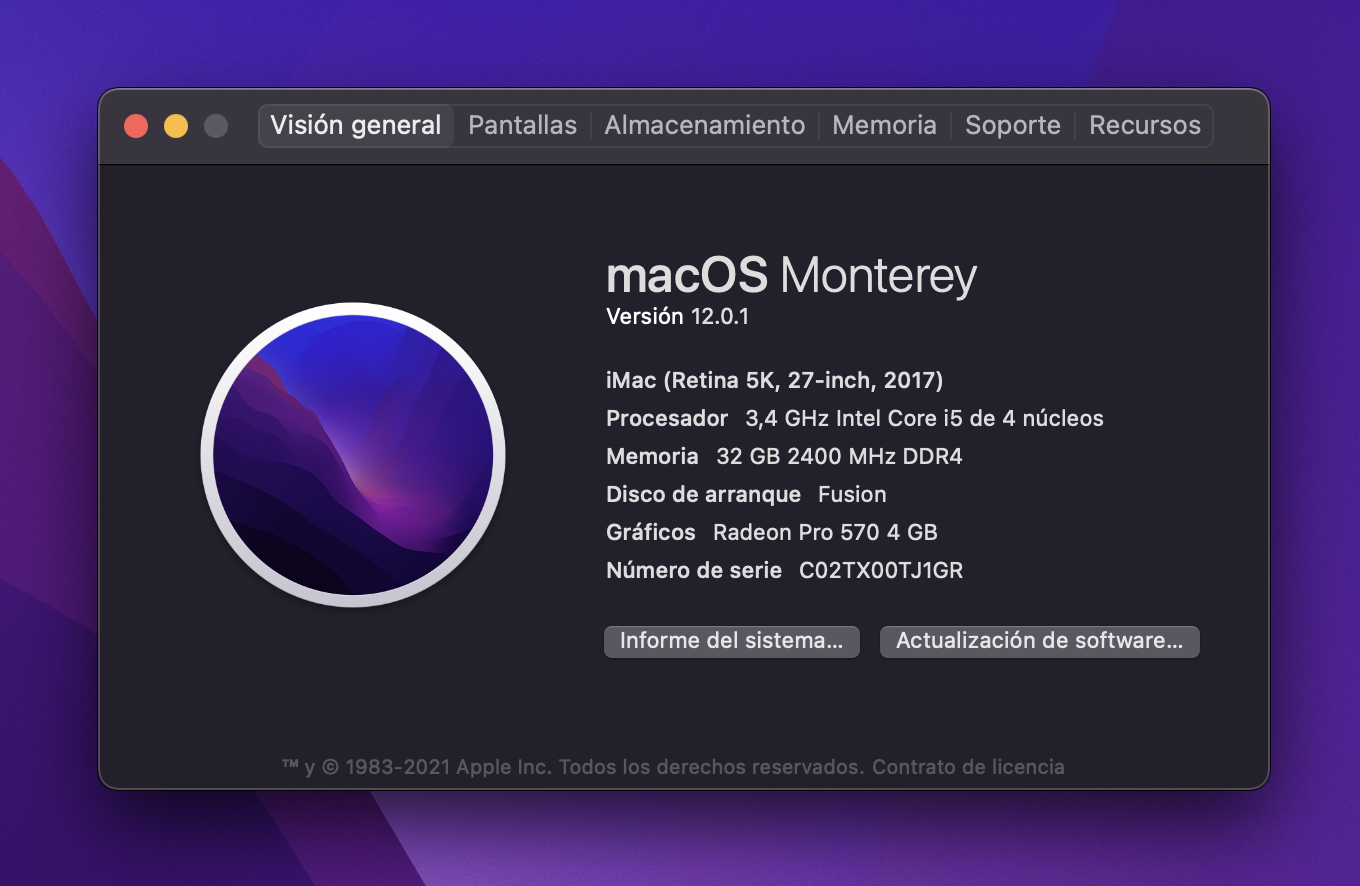This screenshot has height=886, width=1360.
Task: Open Actualización de software
Action: coord(1039,641)
